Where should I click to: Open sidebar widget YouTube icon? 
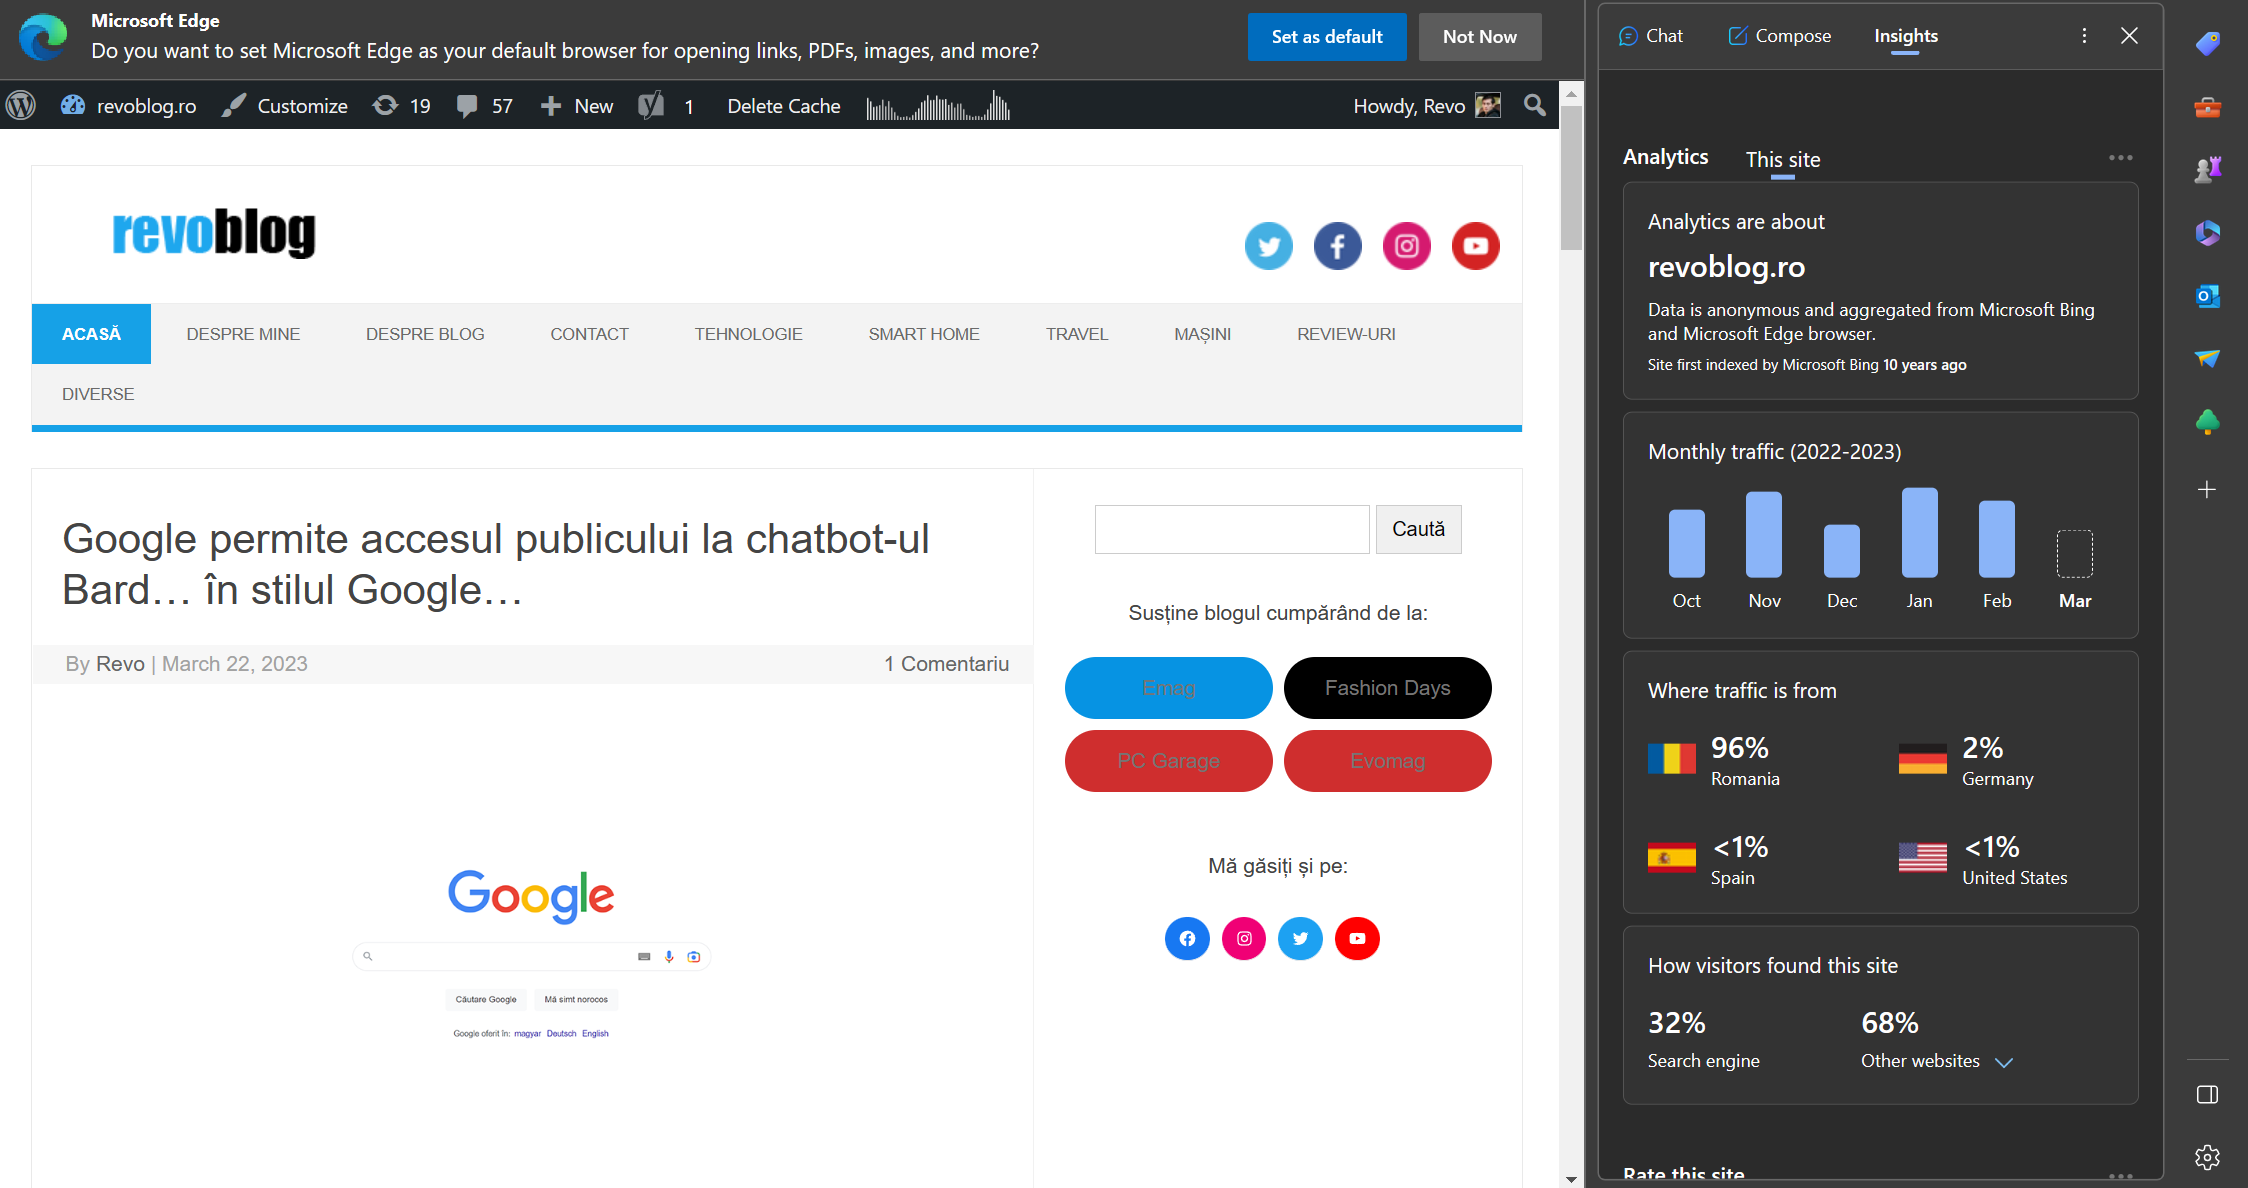(x=1357, y=938)
